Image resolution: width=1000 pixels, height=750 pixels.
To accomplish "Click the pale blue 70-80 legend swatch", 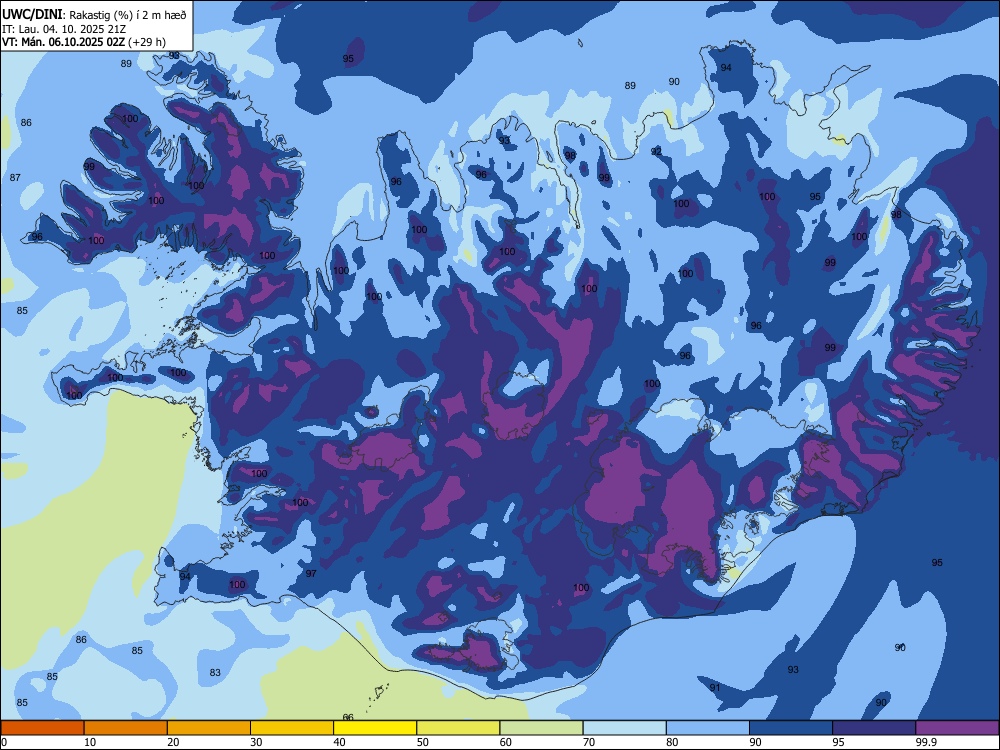I will [624, 728].
